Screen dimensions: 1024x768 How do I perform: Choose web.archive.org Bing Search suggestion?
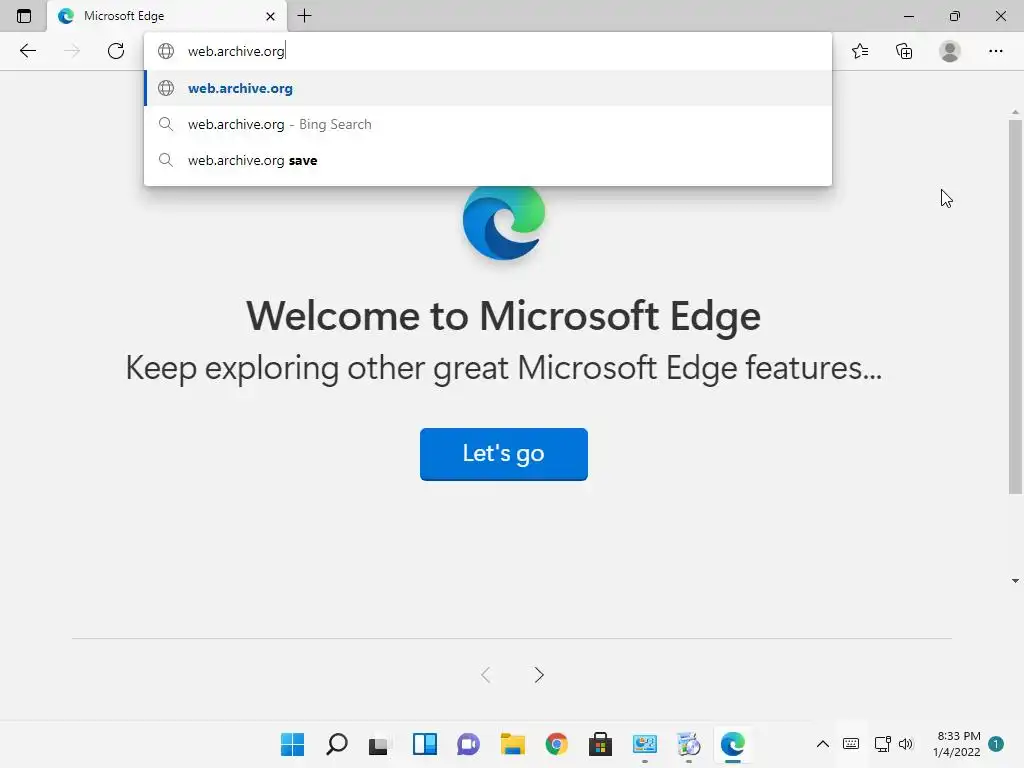pyautogui.click(x=488, y=124)
